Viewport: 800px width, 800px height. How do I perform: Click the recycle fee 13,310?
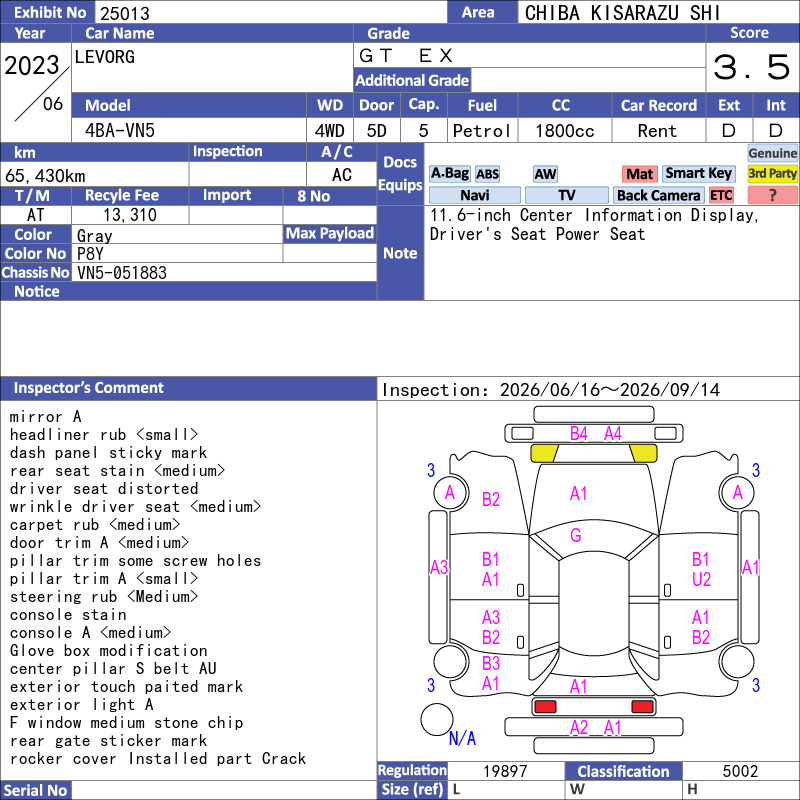(130, 215)
